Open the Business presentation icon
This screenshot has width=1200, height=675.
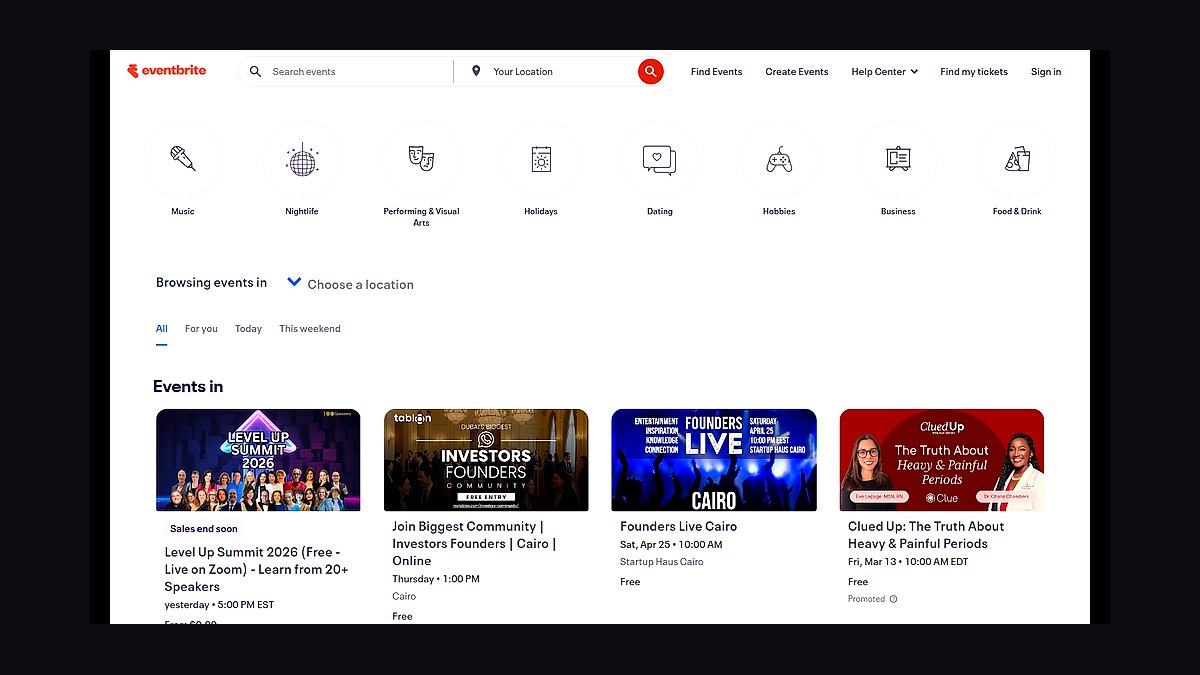pos(898,159)
